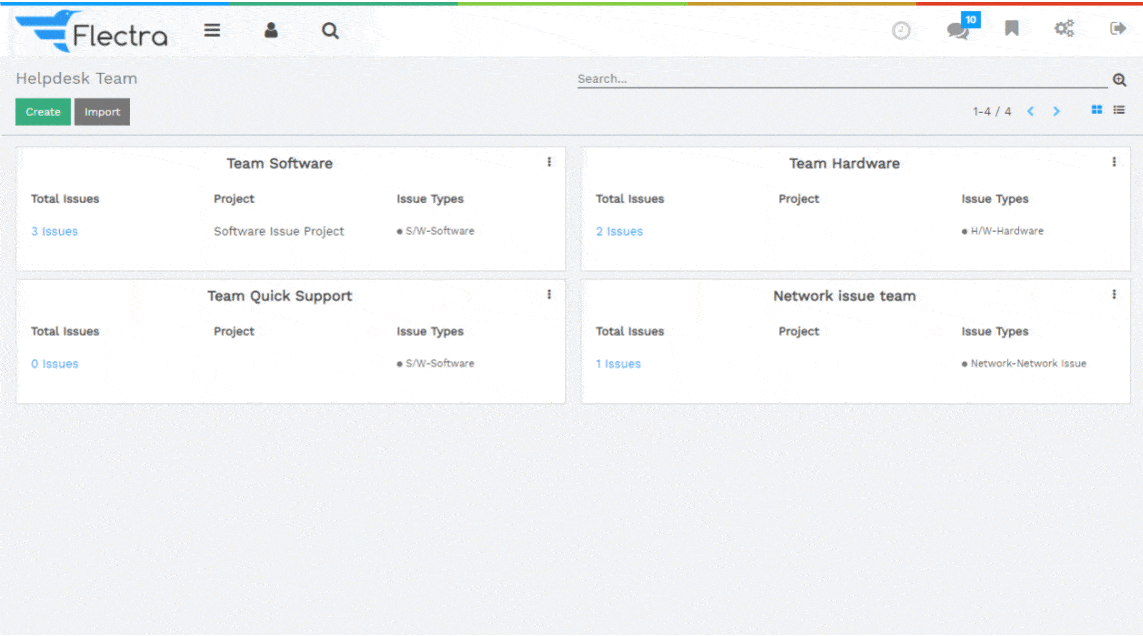This screenshot has height=636, width=1143.
Task: Switch to list view
Action: 1119,110
